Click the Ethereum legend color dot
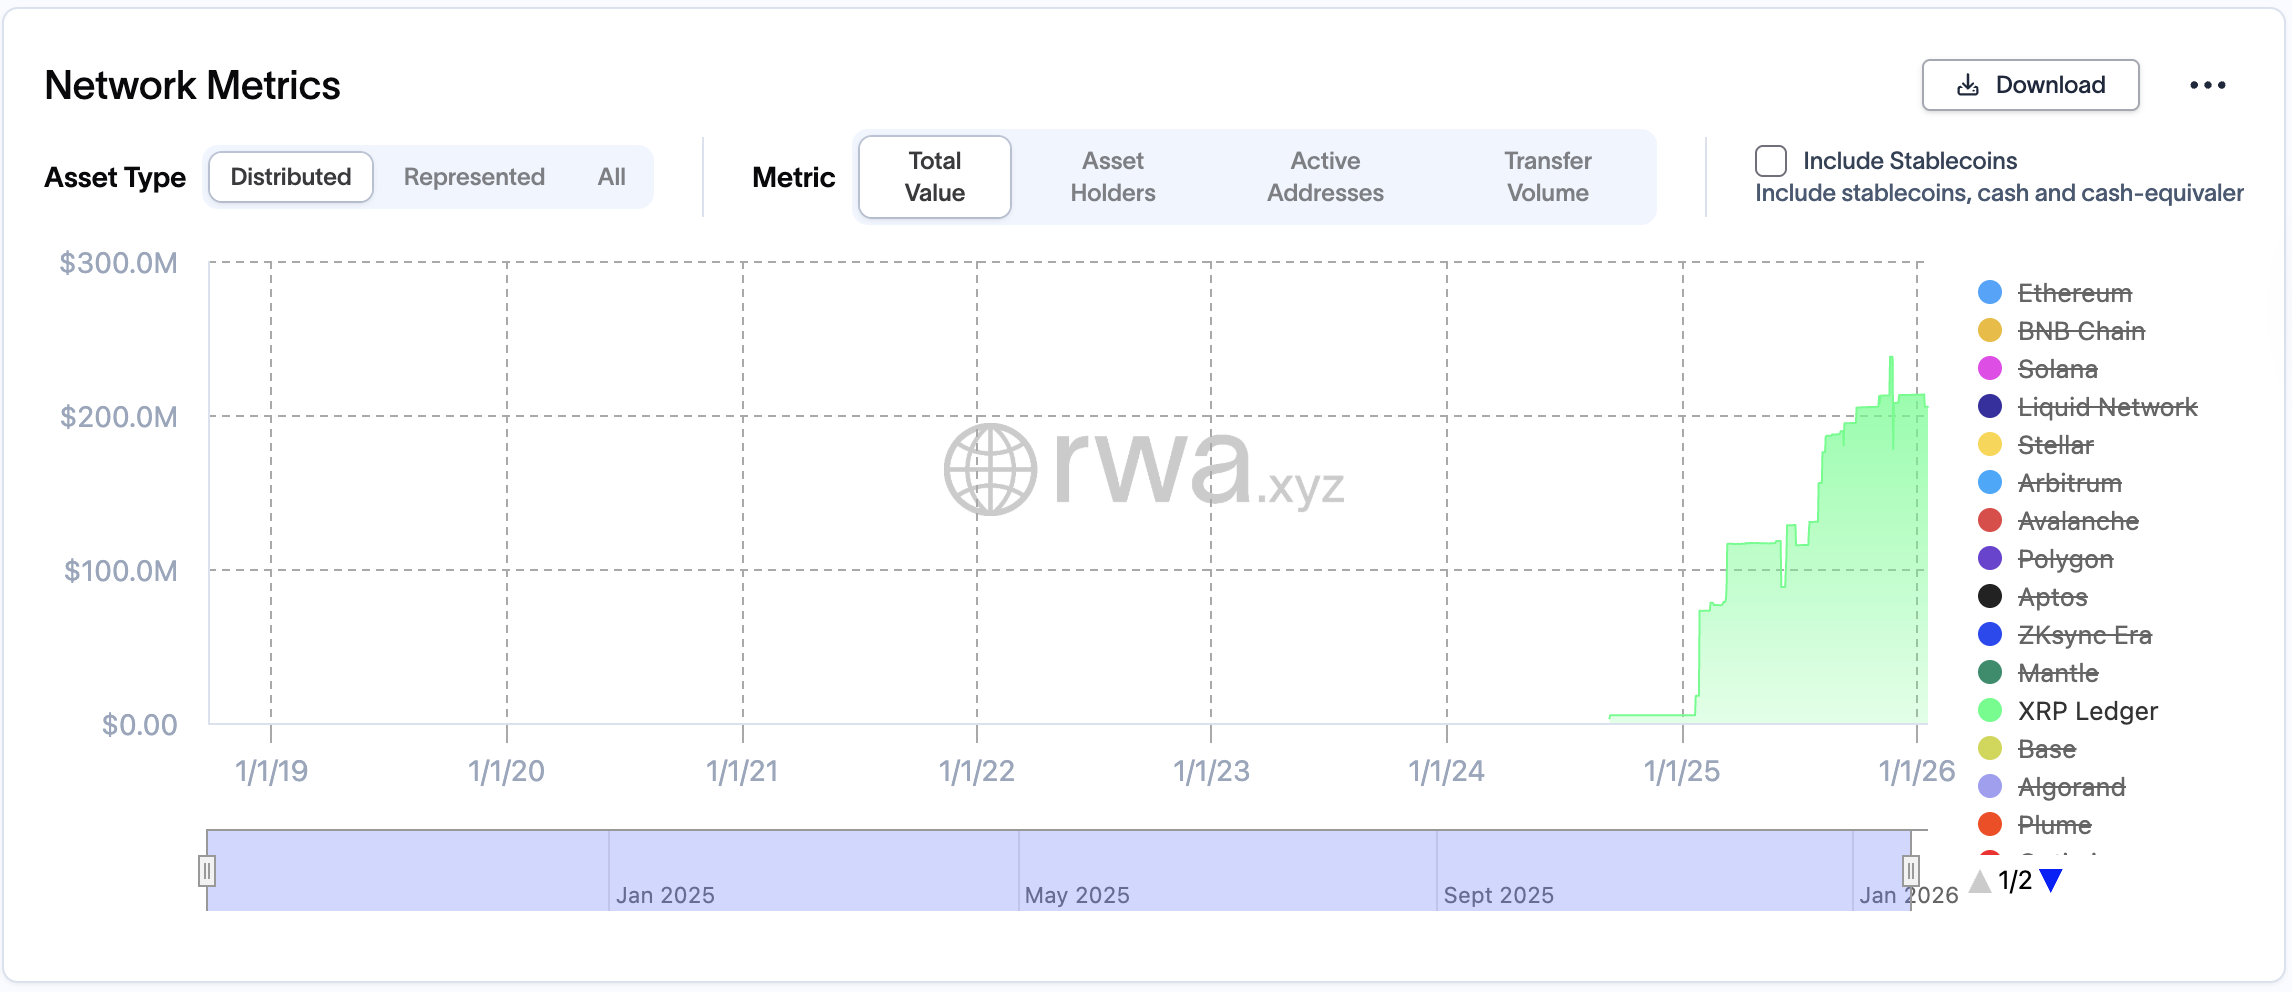Image resolution: width=2292 pixels, height=992 pixels. (x=1990, y=293)
